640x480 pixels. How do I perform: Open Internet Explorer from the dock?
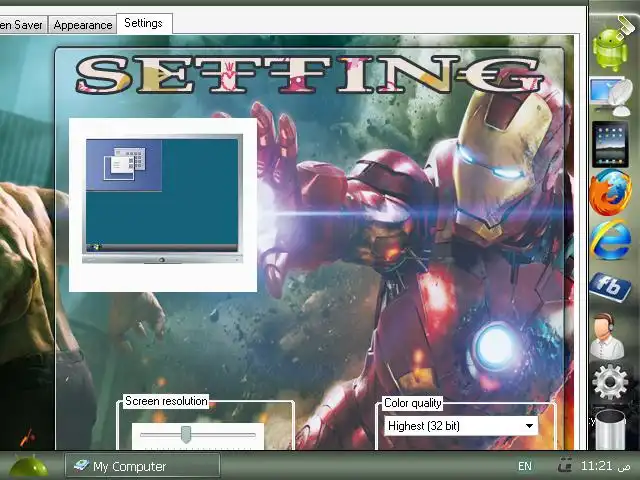tap(610, 240)
